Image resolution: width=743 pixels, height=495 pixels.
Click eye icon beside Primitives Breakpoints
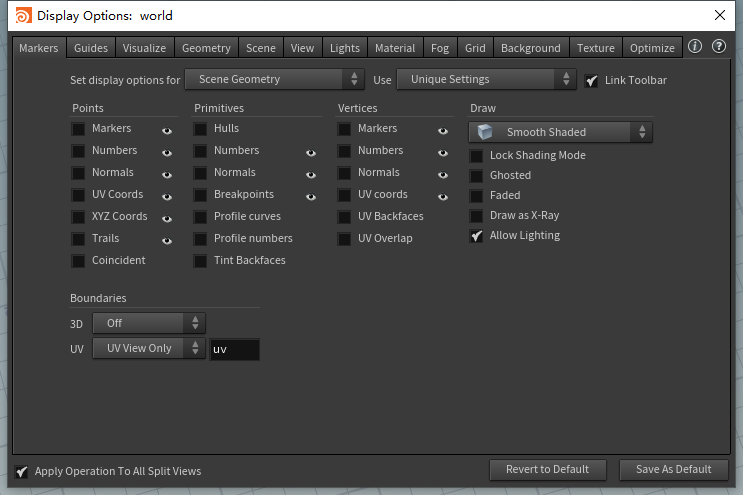[311, 196]
